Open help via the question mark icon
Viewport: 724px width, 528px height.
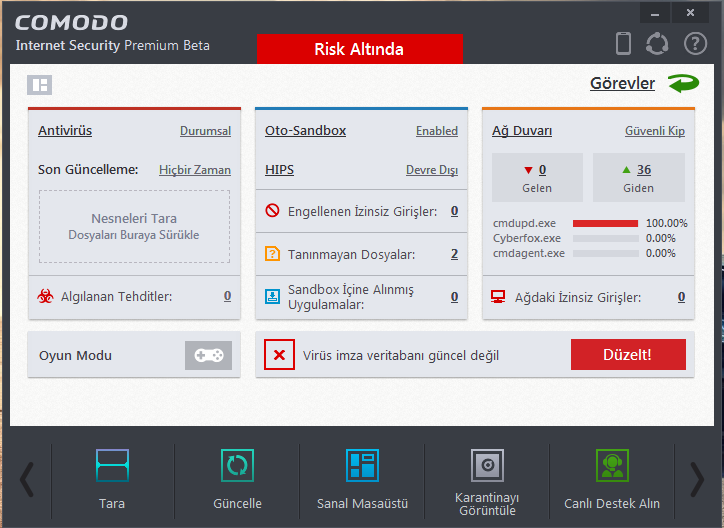pos(695,44)
